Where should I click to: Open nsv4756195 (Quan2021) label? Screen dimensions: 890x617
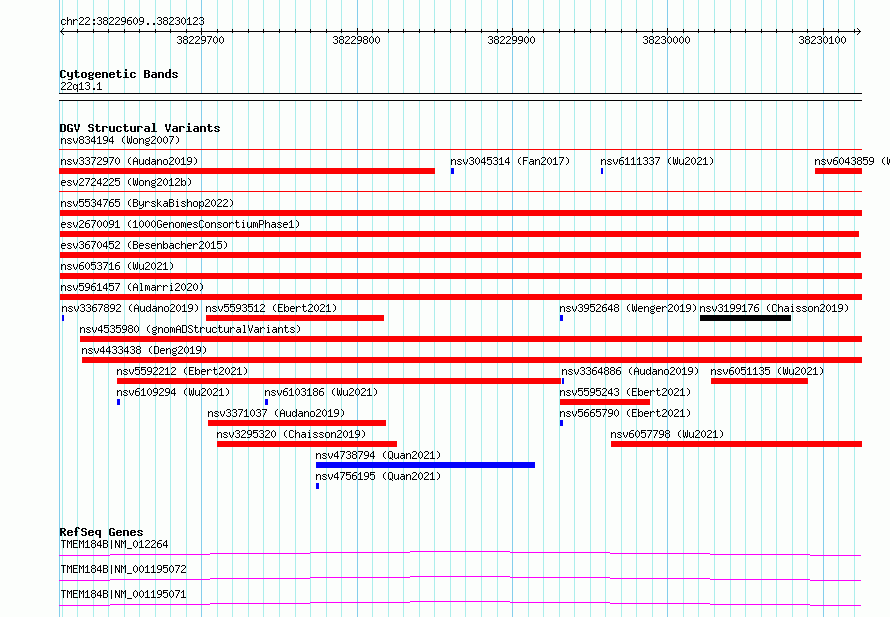point(378,476)
